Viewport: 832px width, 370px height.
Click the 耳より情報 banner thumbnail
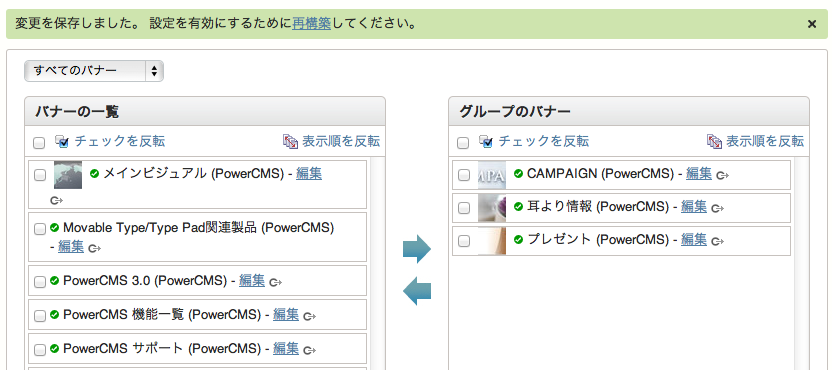(492, 208)
